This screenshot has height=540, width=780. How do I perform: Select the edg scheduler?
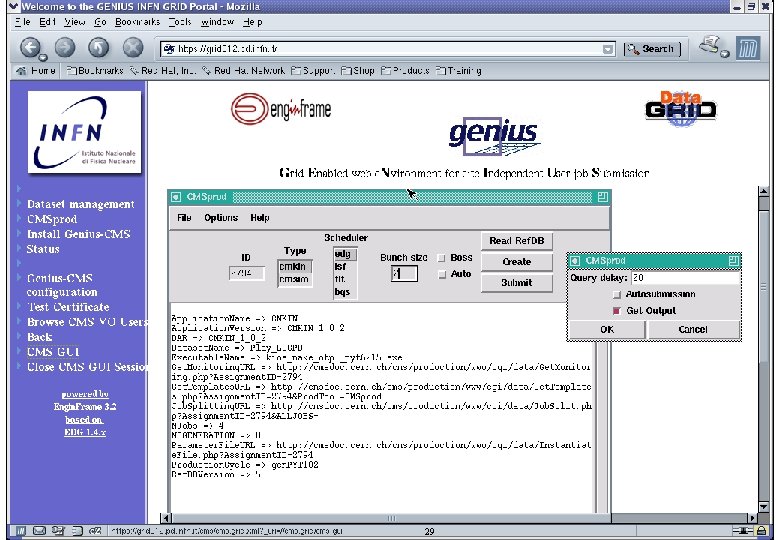[344, 254]
